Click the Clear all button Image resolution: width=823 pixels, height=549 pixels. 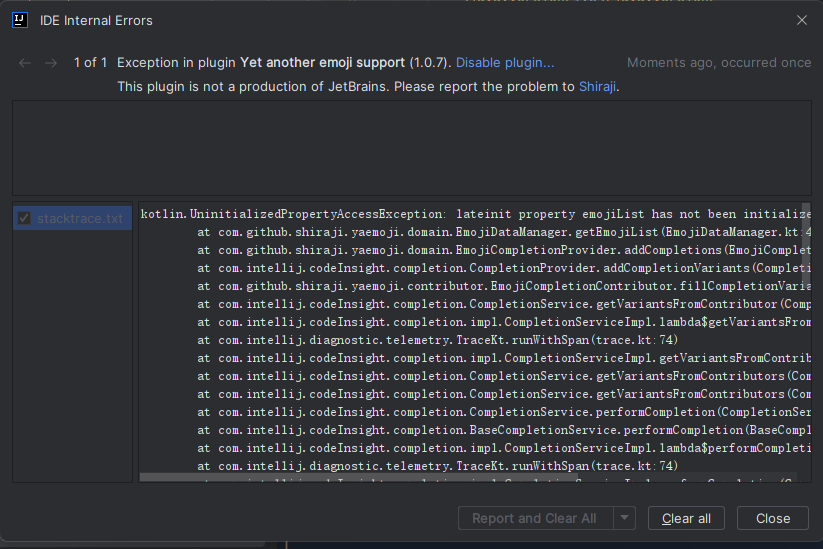(x=686, y=518)
